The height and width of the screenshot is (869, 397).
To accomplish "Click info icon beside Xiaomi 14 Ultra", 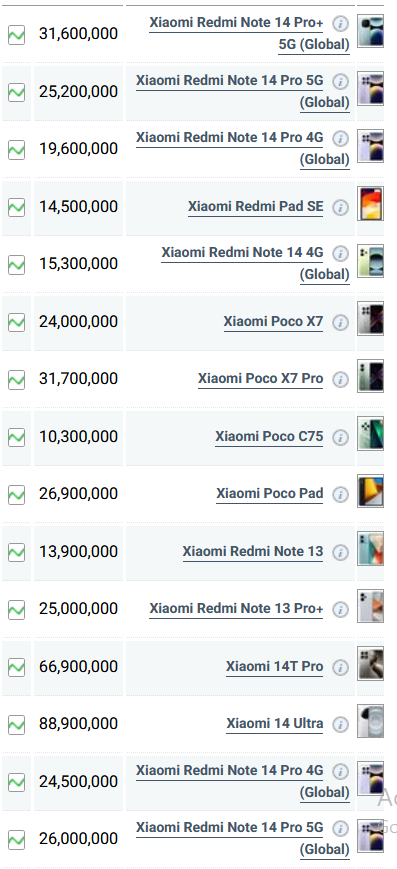I will [340, 724].
